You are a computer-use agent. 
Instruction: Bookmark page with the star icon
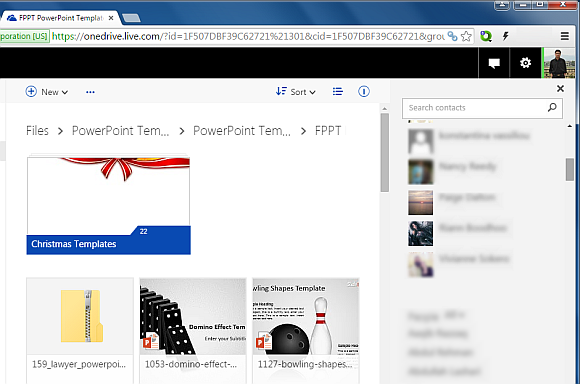tap(466, 36)
